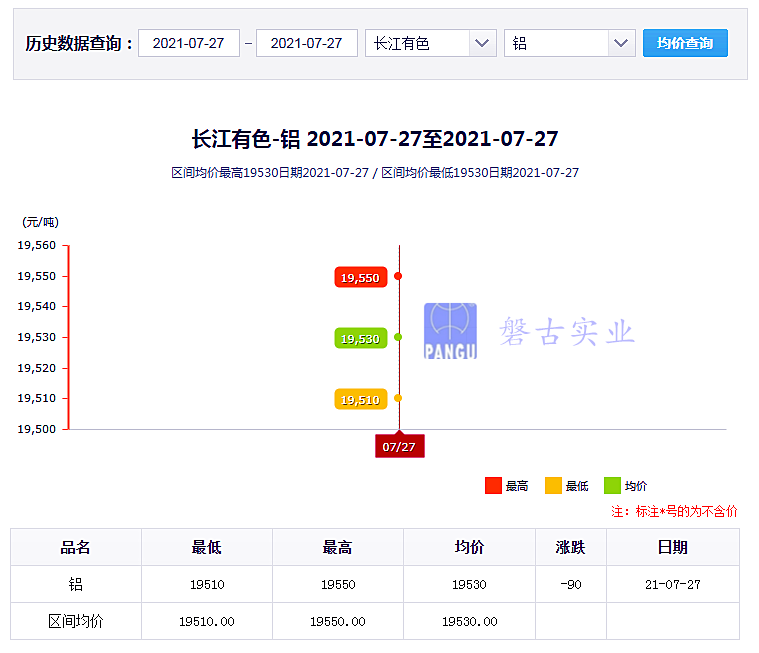Image resolution: width=759 pixels, height=653 pixels.
Task: Click the 日期 table column header
Action: tap(672, 547)
